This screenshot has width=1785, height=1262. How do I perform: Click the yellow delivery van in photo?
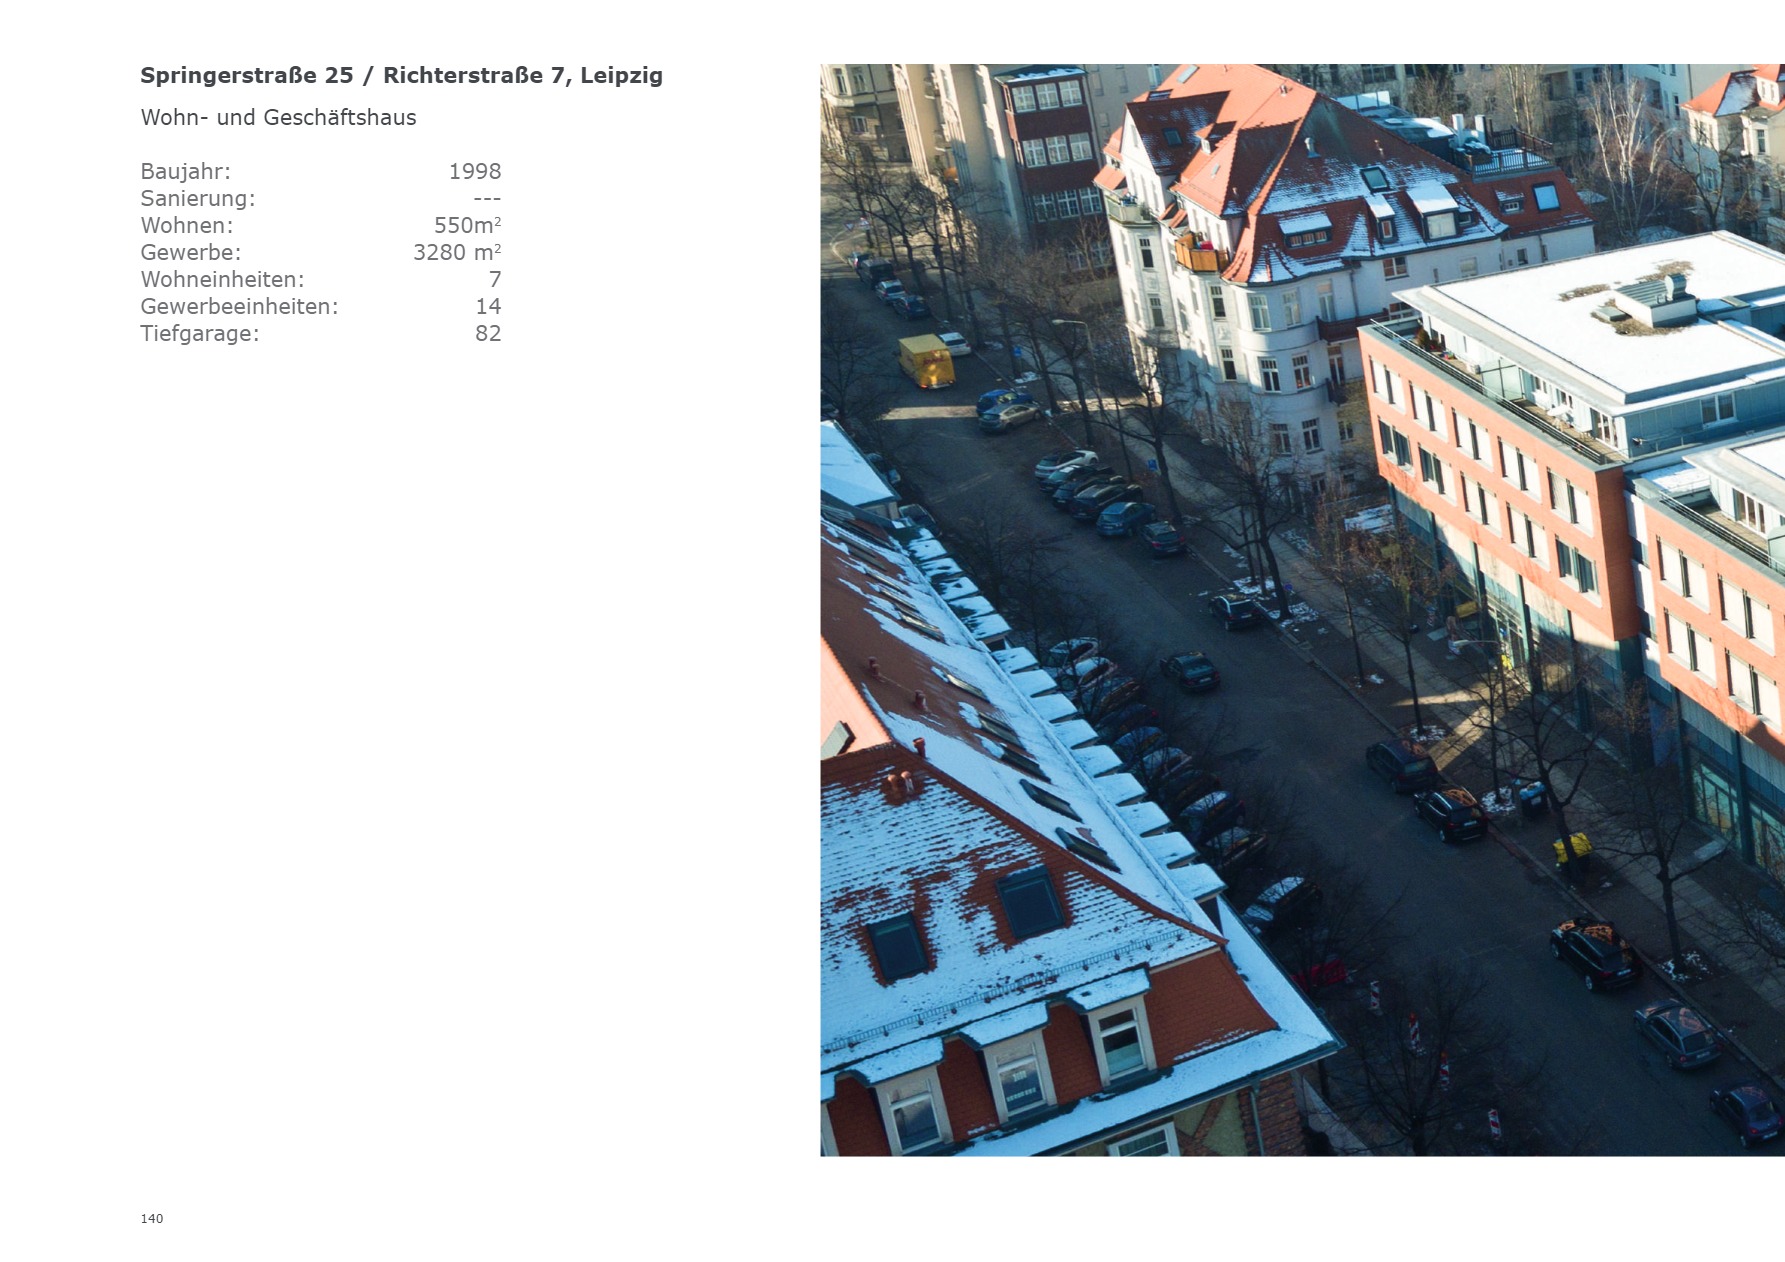pyautogui.click(x=926, y=362)
